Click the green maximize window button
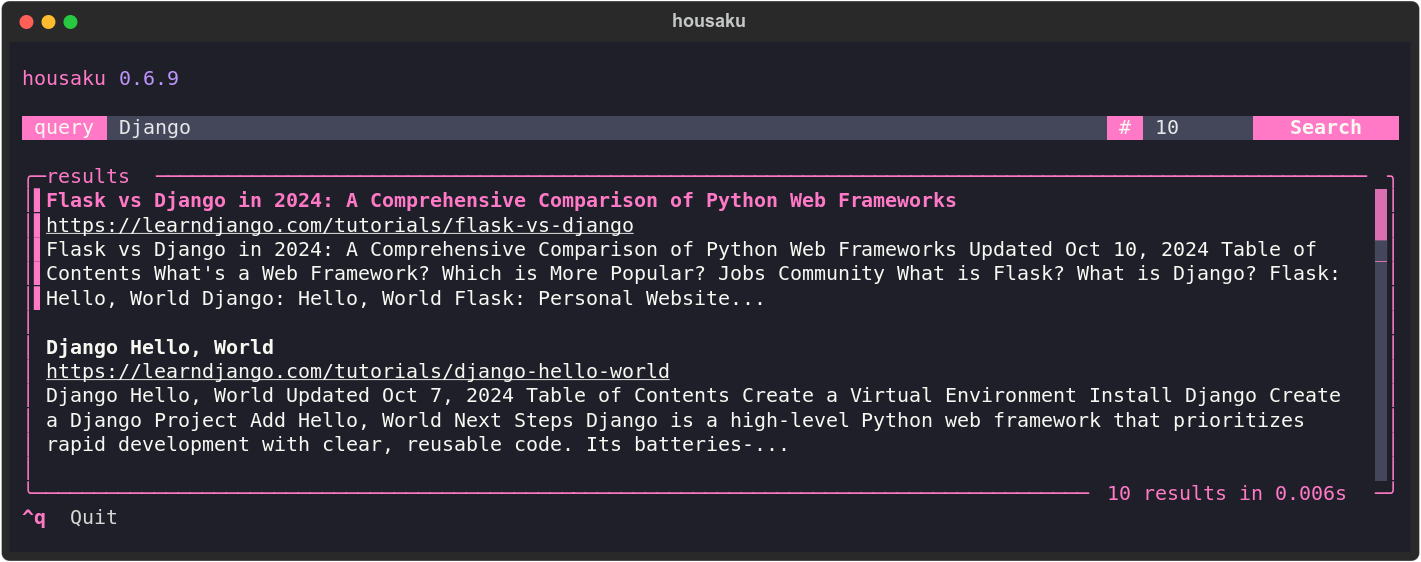This screenshot has height=562, width=1421. (x=70, y=22)
